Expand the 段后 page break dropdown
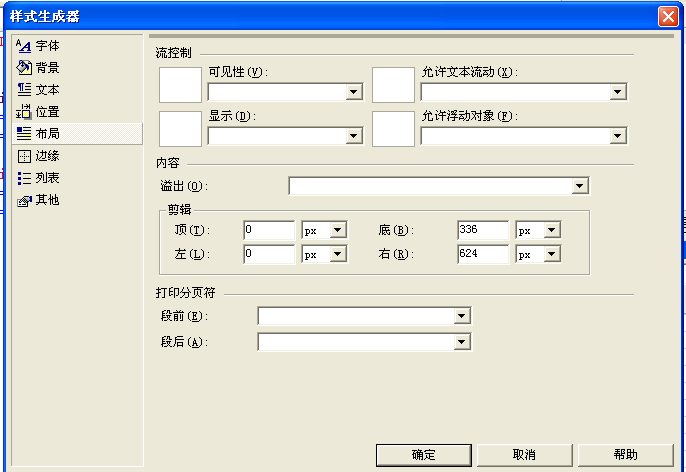 (462, 342)
